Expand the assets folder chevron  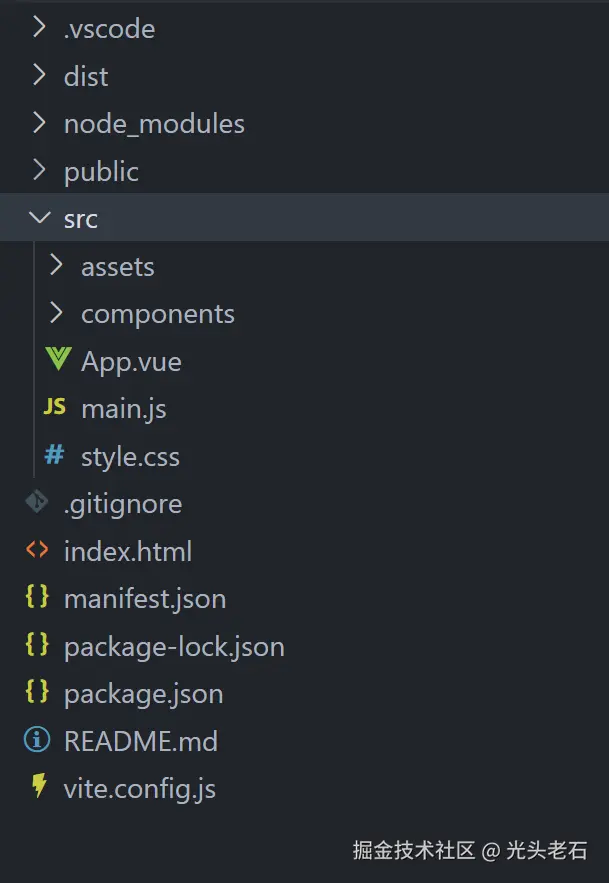click(x=56, y=266)
